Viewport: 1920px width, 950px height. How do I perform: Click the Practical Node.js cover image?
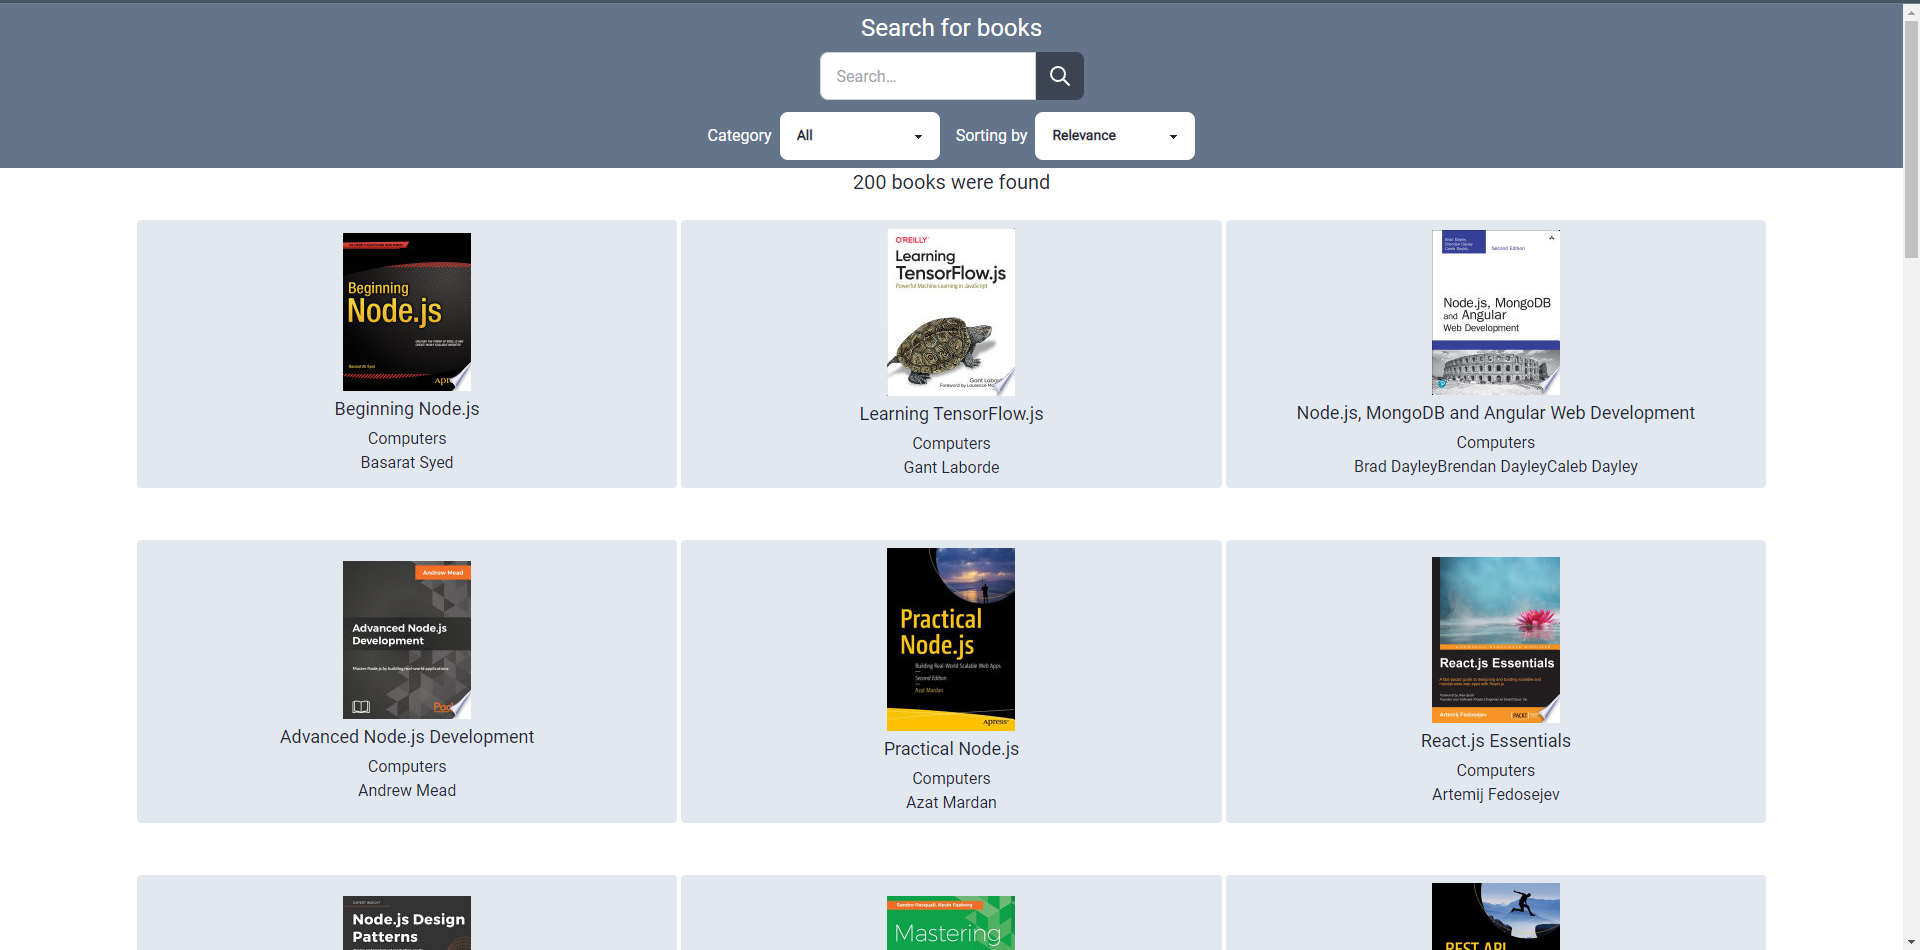[950, 639]
